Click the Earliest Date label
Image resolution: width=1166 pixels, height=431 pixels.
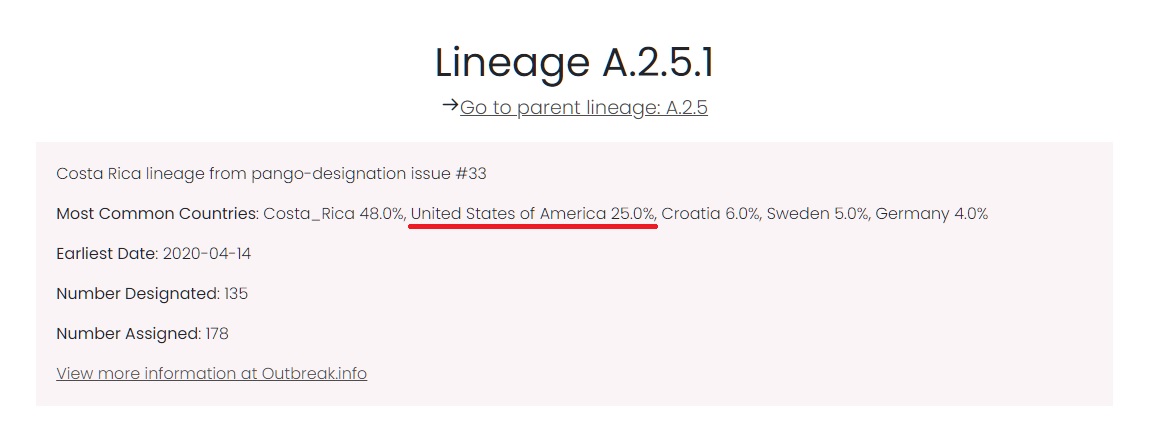pos(106,254)
